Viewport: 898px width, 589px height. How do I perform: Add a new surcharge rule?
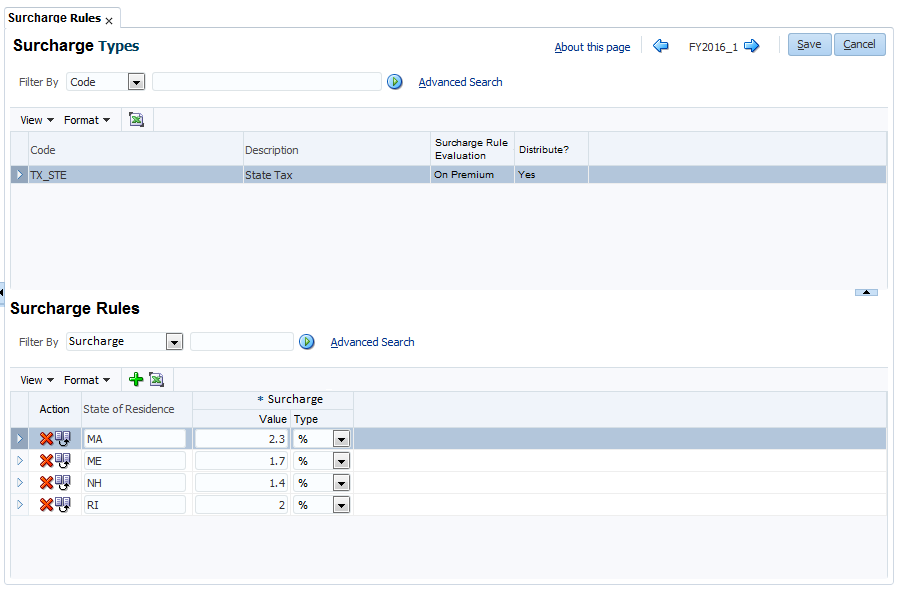[x=136, y=379]
